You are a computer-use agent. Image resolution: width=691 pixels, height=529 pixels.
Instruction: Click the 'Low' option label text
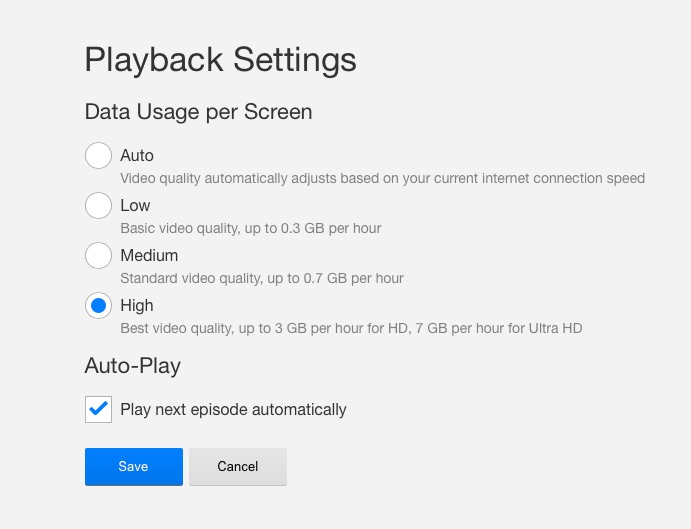click(x=135, y=205)
